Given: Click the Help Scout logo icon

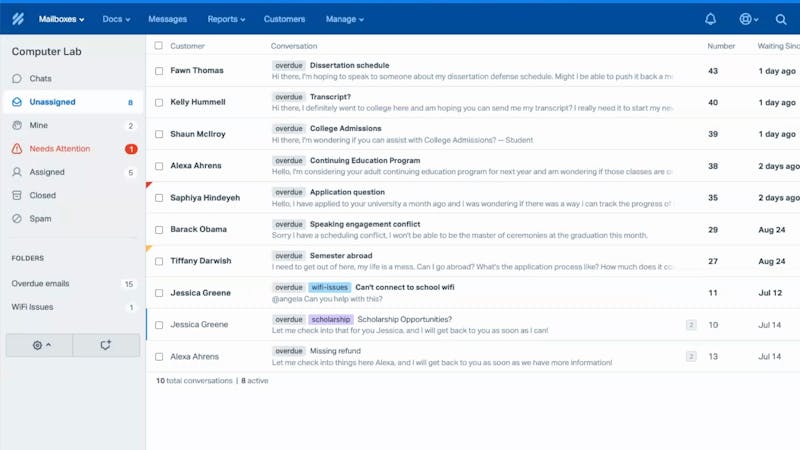Looking at the screenshot, I should coord(16,19).
